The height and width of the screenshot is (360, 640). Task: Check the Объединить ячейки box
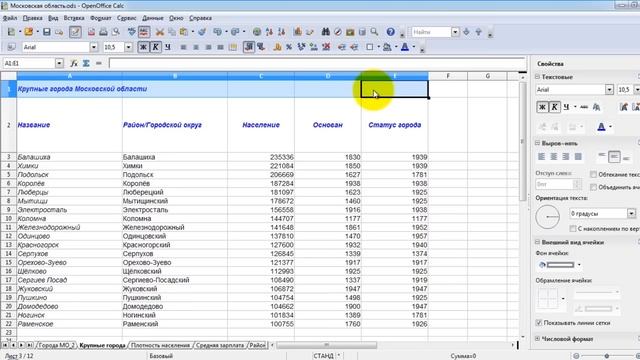coord(593,187)
